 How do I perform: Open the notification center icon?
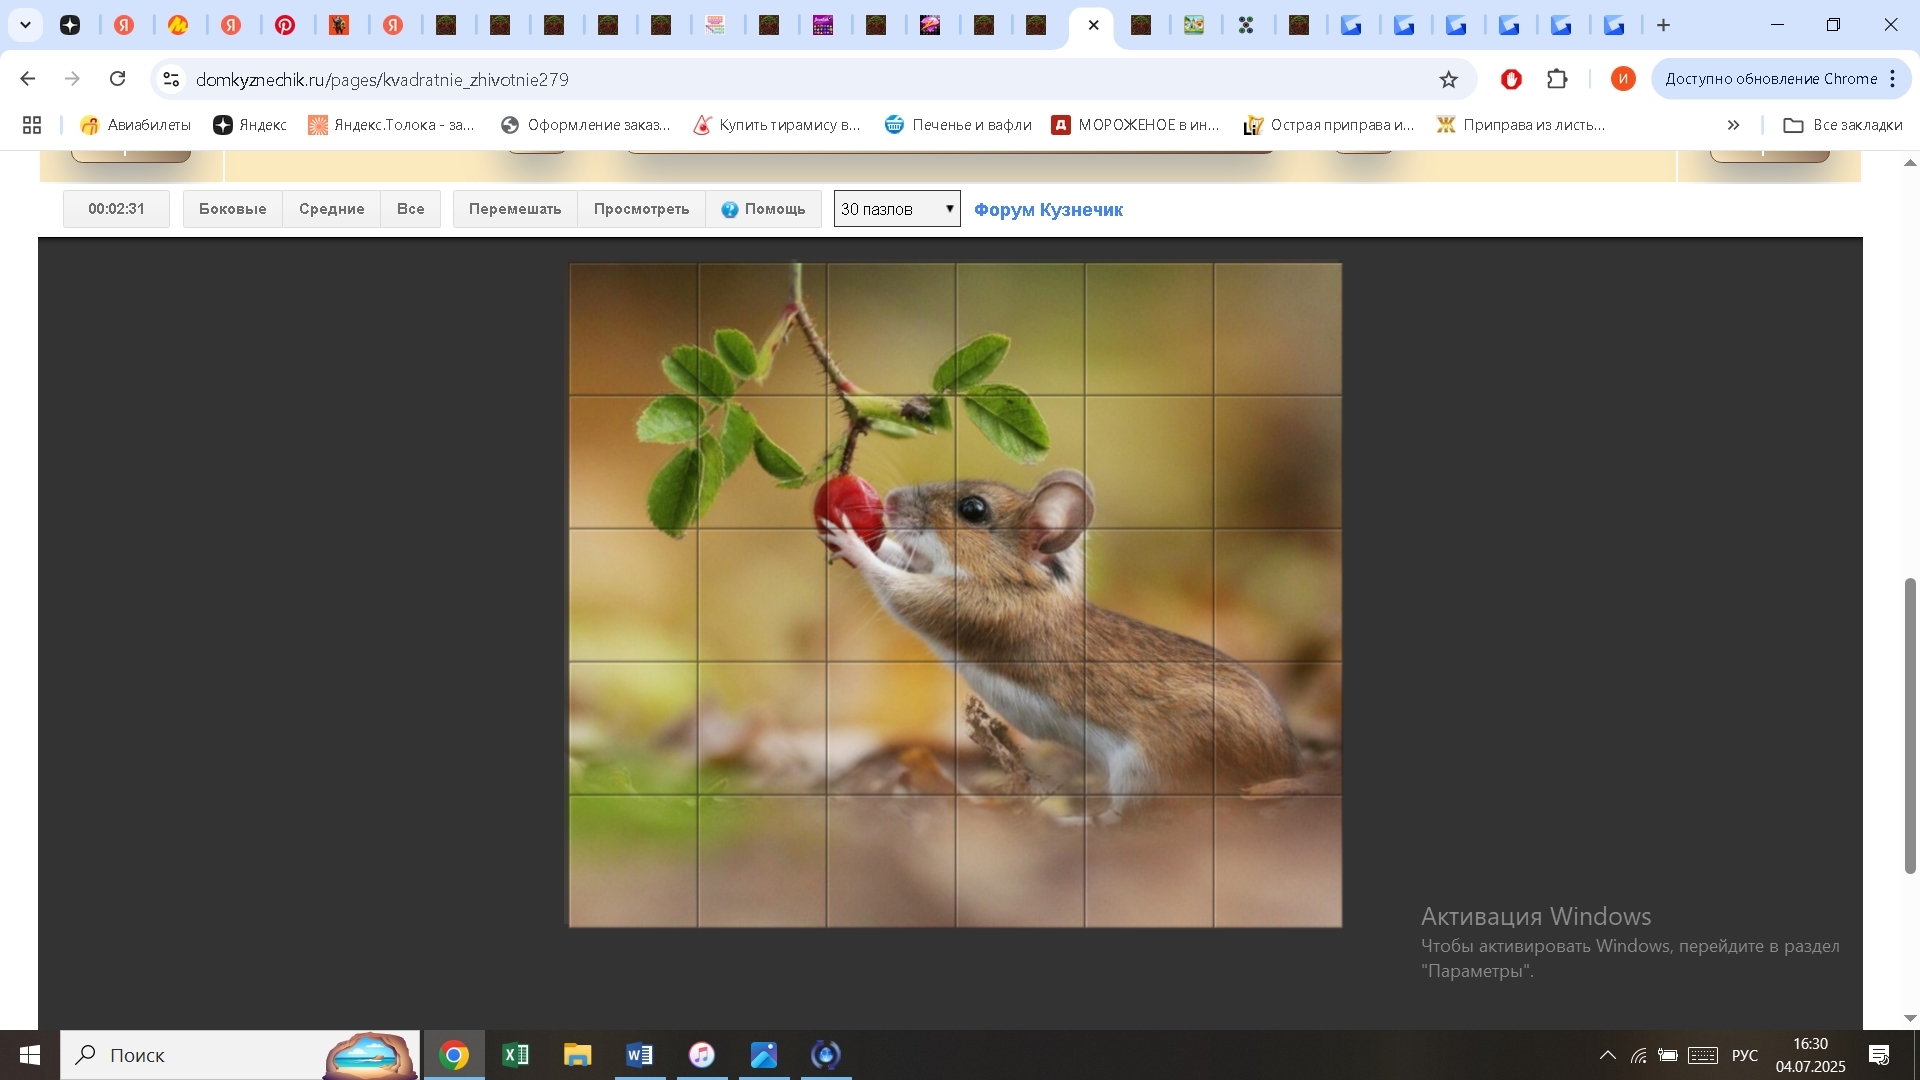pos(1879,1055)
